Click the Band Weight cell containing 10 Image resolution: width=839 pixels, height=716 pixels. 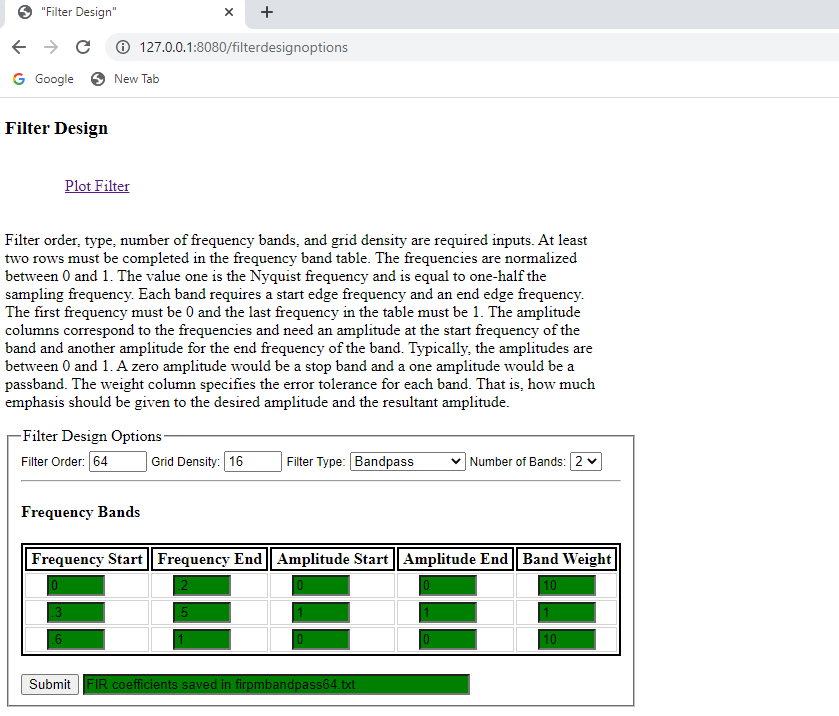coord(567,584)
